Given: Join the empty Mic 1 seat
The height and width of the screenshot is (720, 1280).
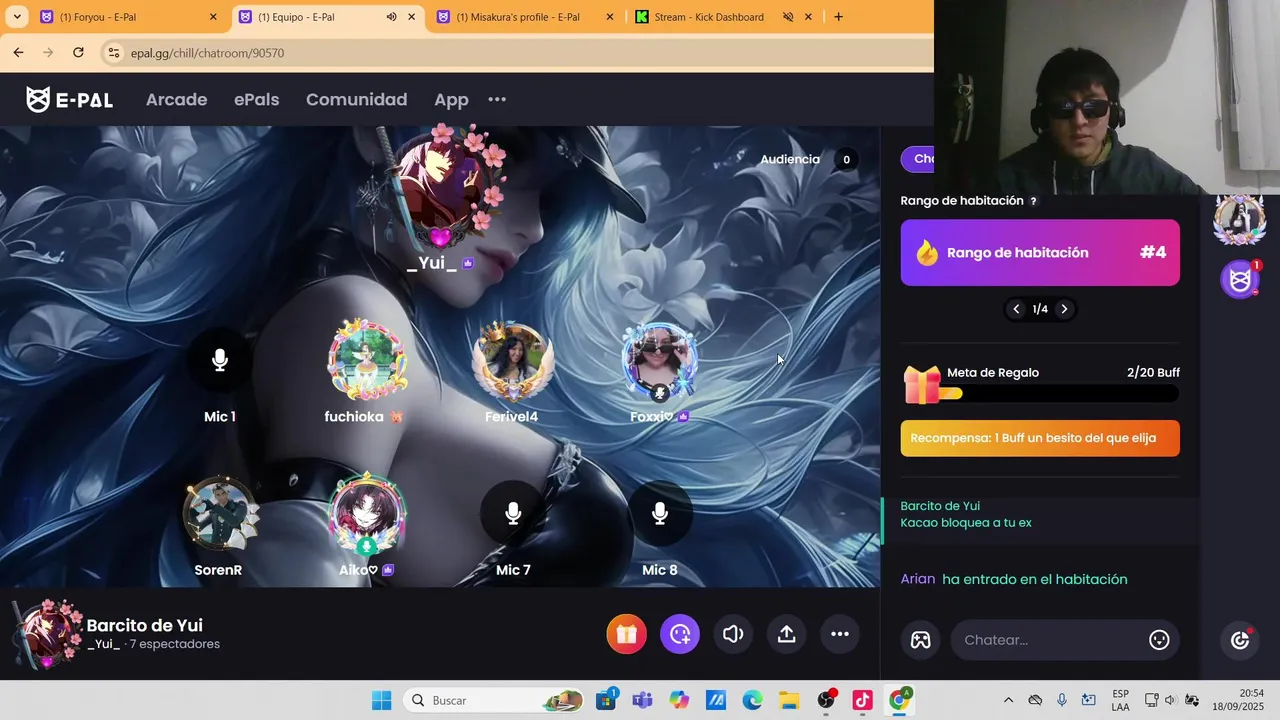Looking at the screenshot, I should [220, 361].
